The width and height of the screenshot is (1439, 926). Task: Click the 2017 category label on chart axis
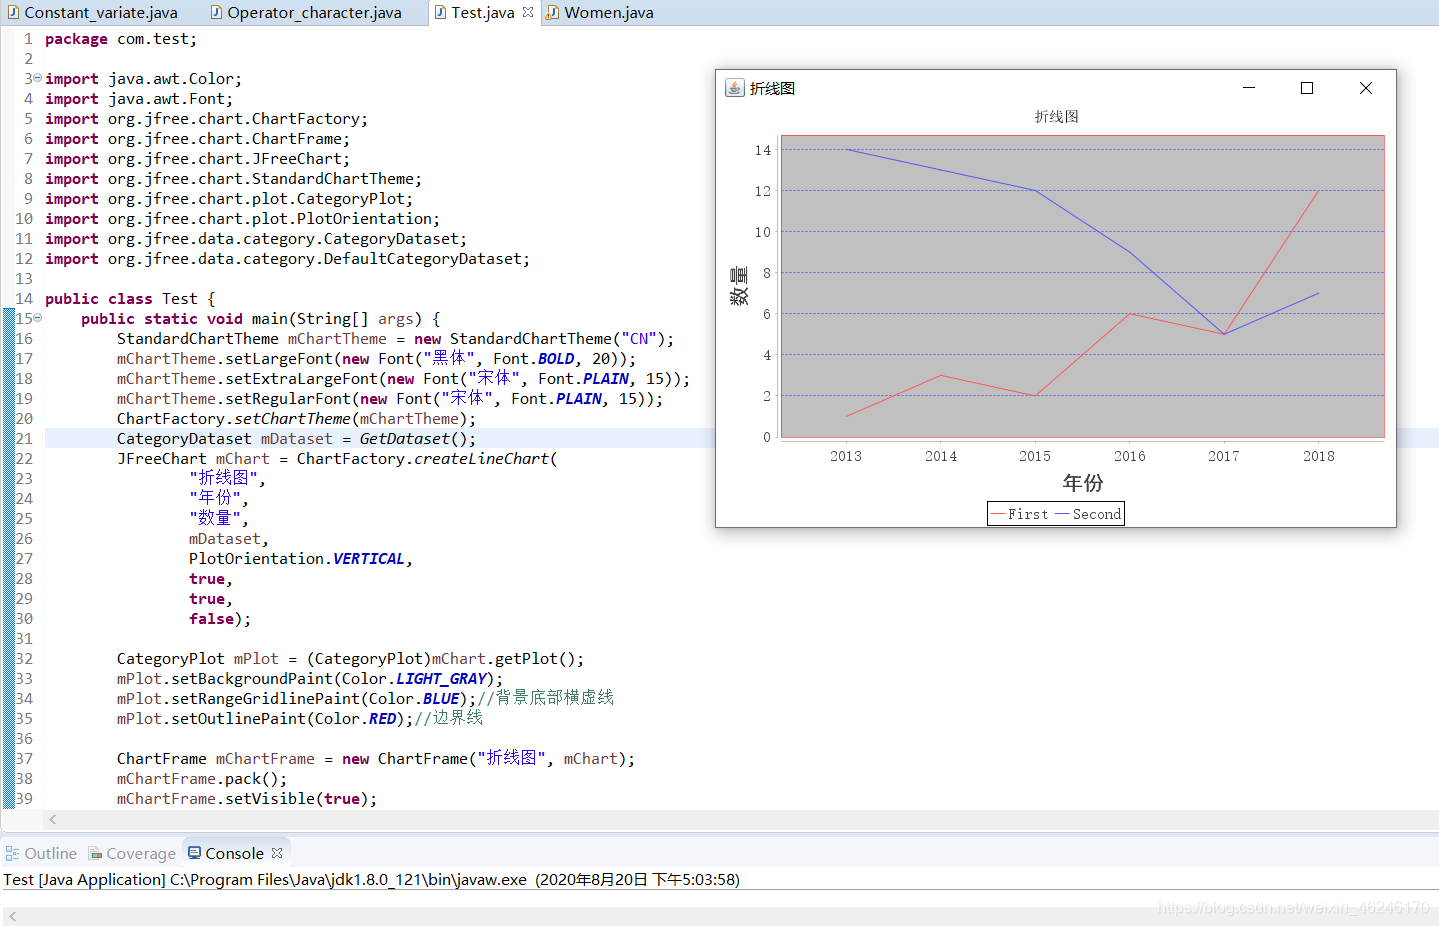[x=1224, y=456]
